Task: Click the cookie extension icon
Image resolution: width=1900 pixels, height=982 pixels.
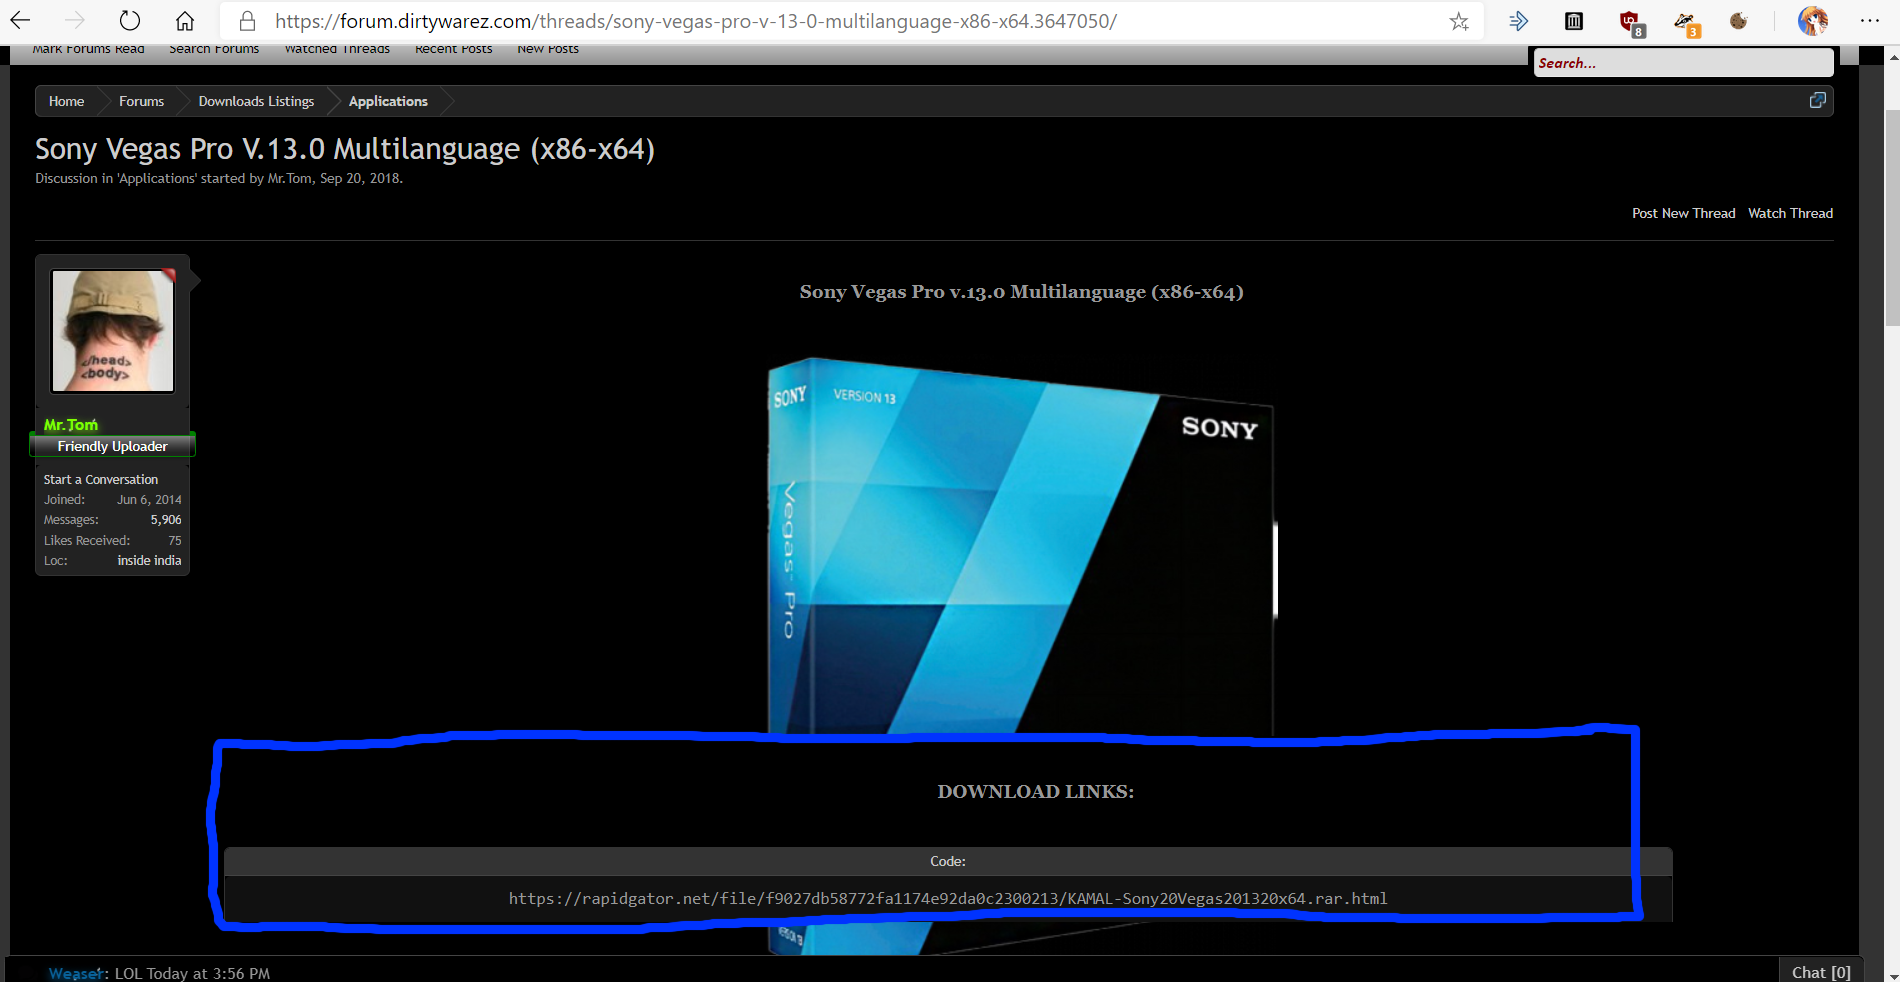Action: 1739,21
